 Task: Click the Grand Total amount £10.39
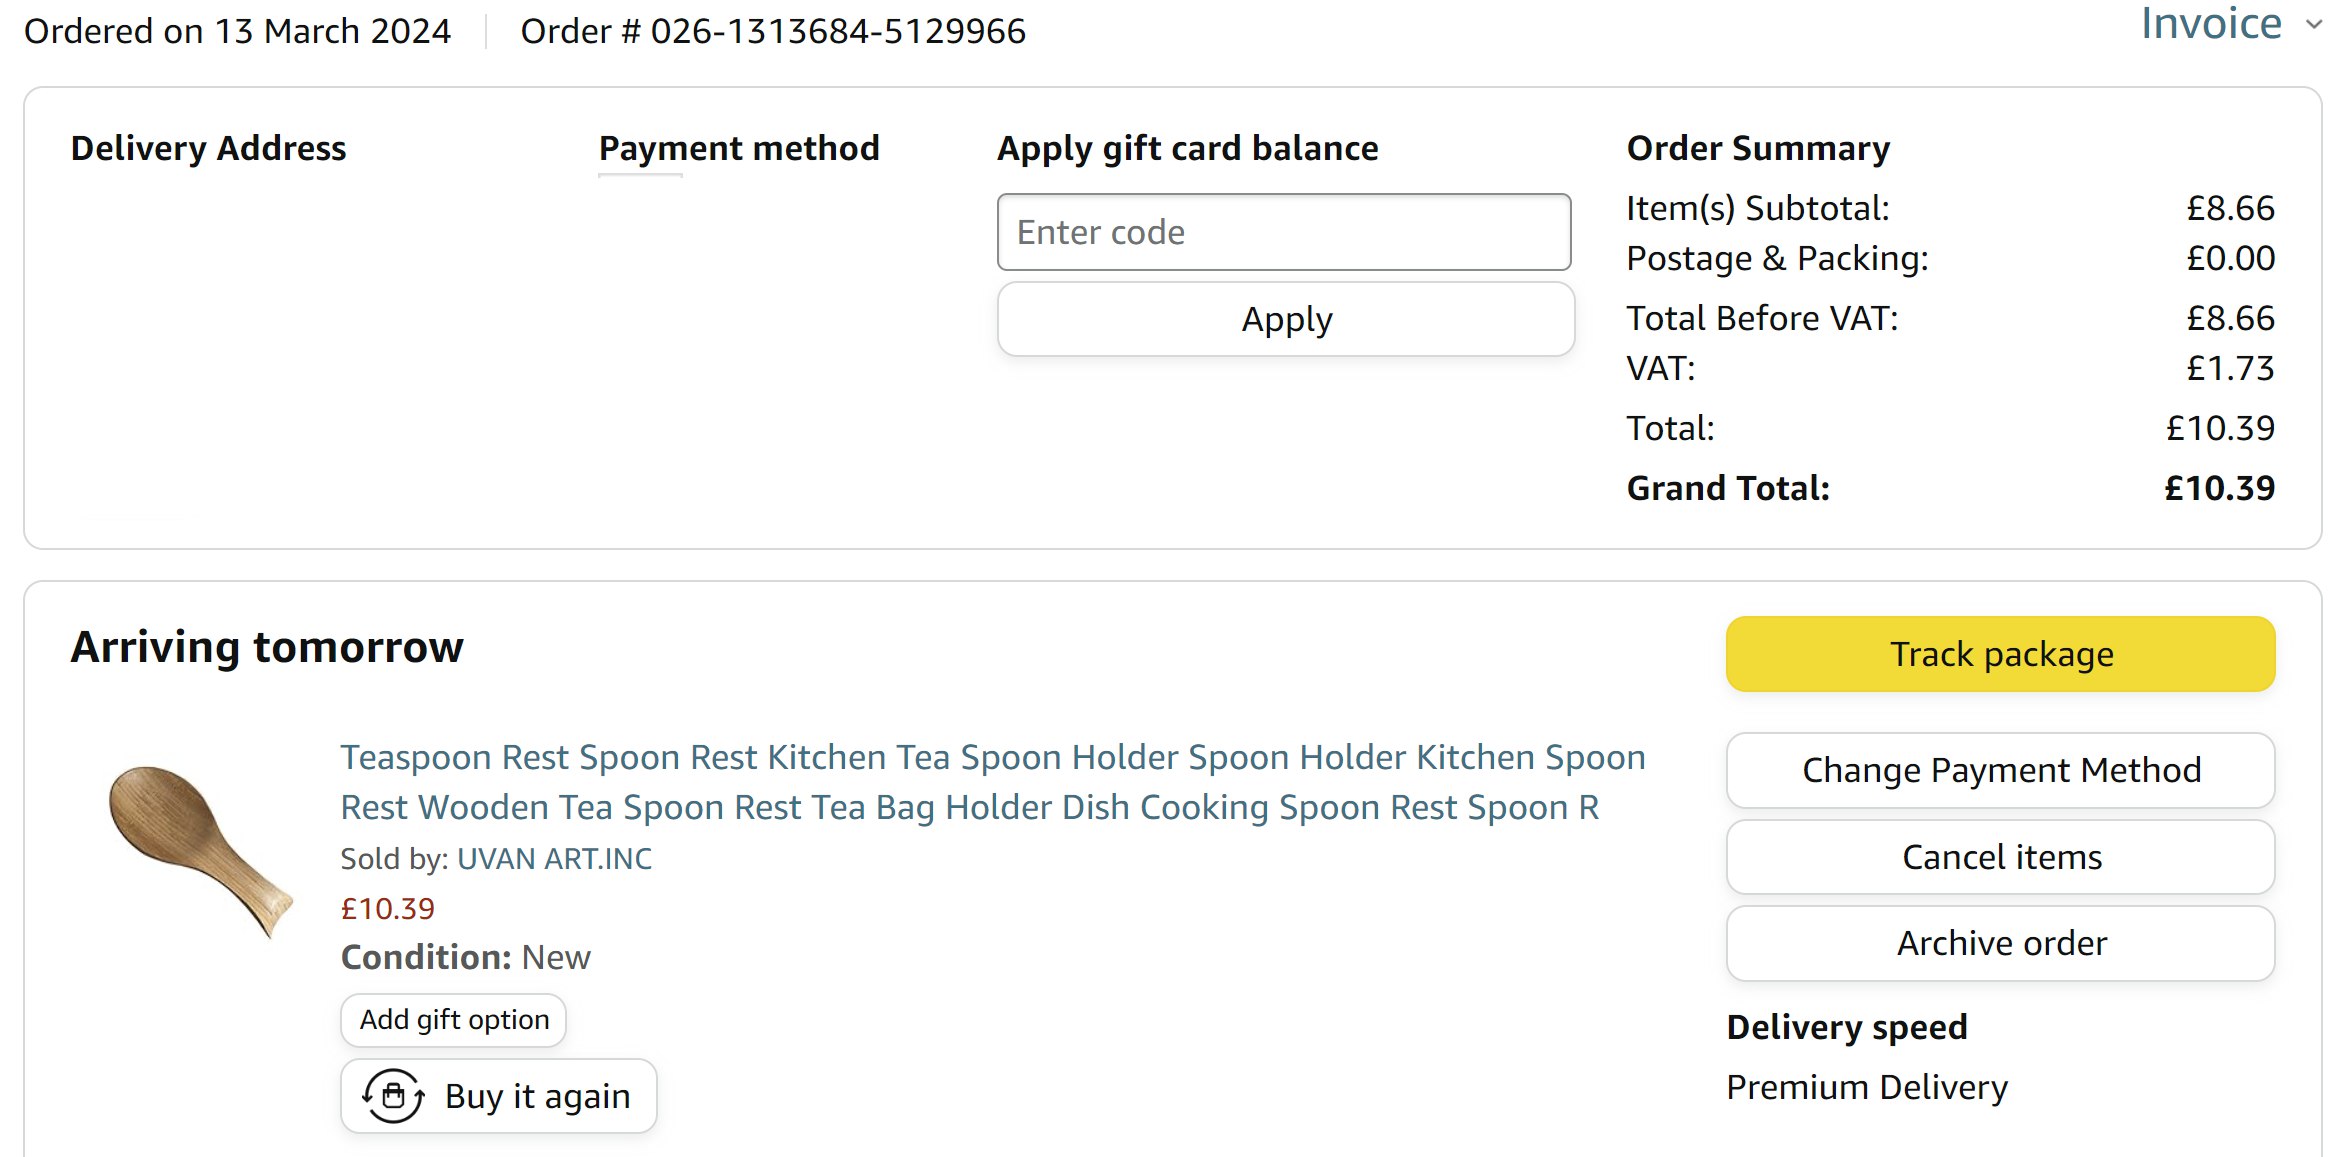click(2219, 488)
